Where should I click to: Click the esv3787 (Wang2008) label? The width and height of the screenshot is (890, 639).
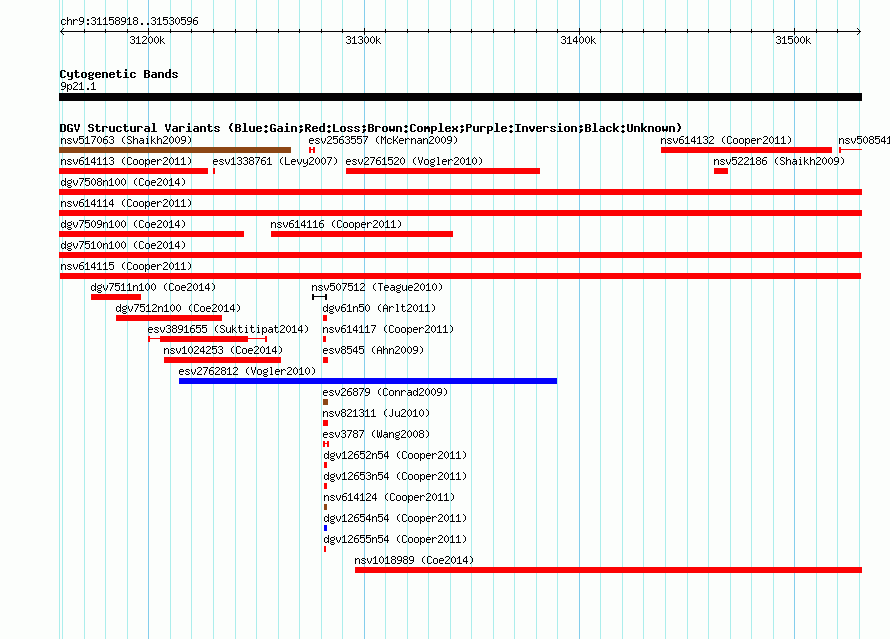(x=376, y=434)
